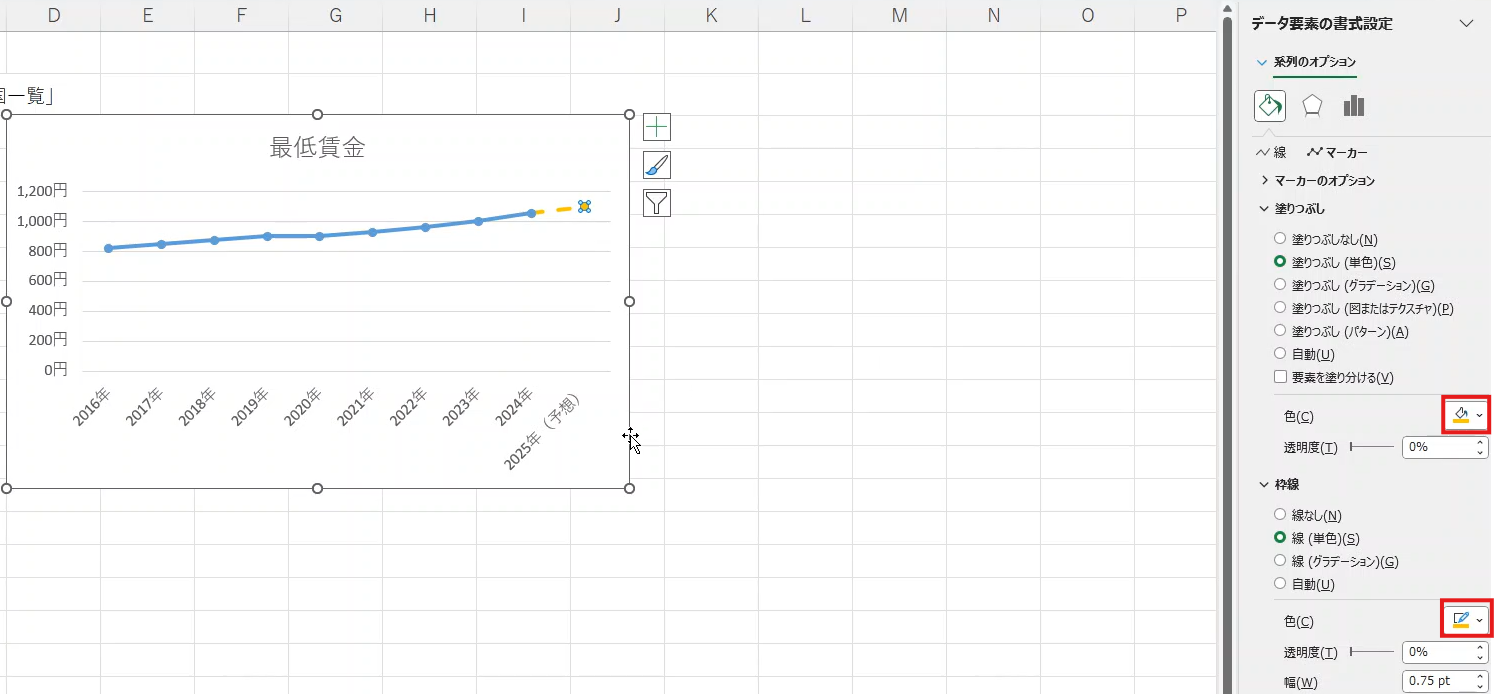The width and height of the screenshot is (1494, 694).
Task: Click the Chart Elements plus icon
Action: pyautogui.click(x=657, y=127)
